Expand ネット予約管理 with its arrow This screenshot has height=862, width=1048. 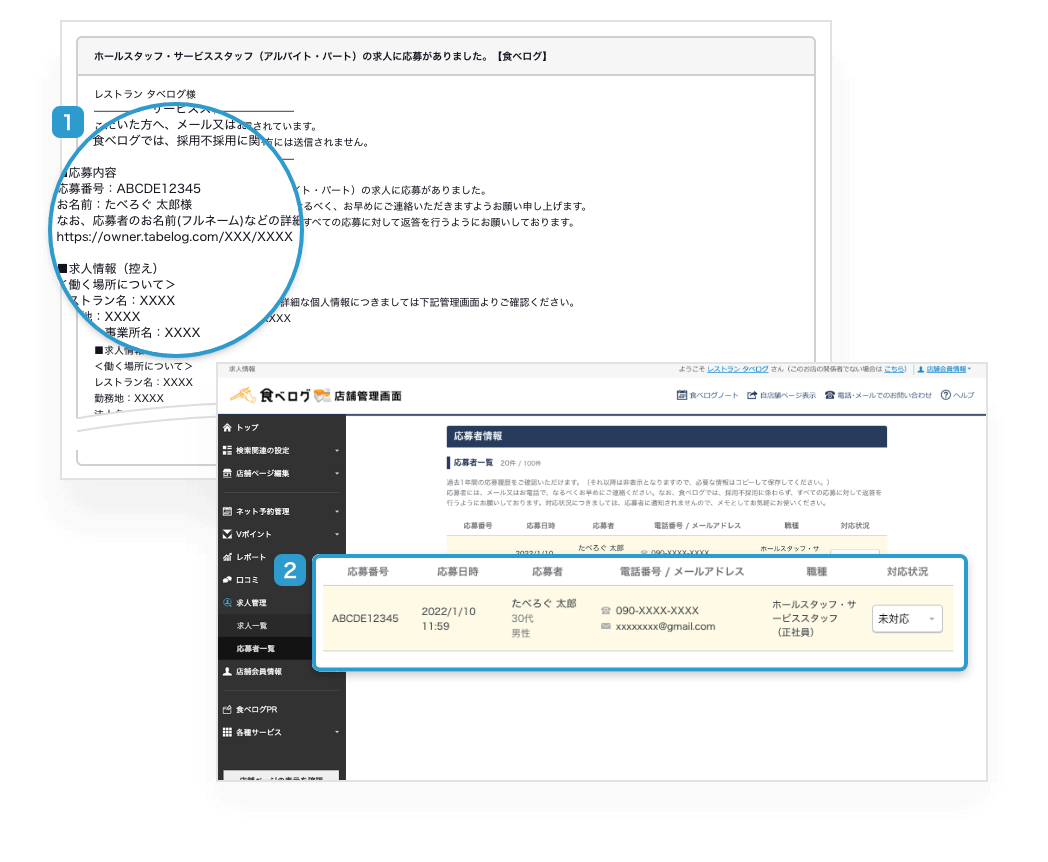coord(337,511)
